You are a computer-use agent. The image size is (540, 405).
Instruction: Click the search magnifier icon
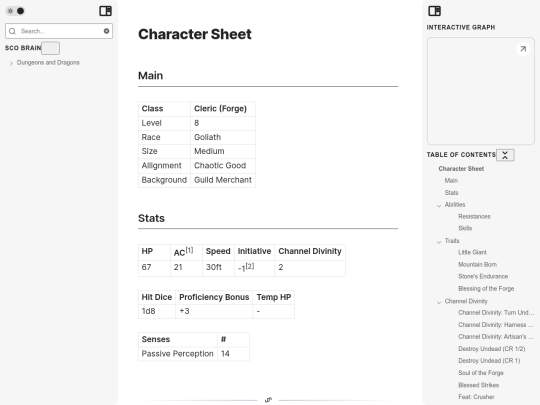point(12,31)
